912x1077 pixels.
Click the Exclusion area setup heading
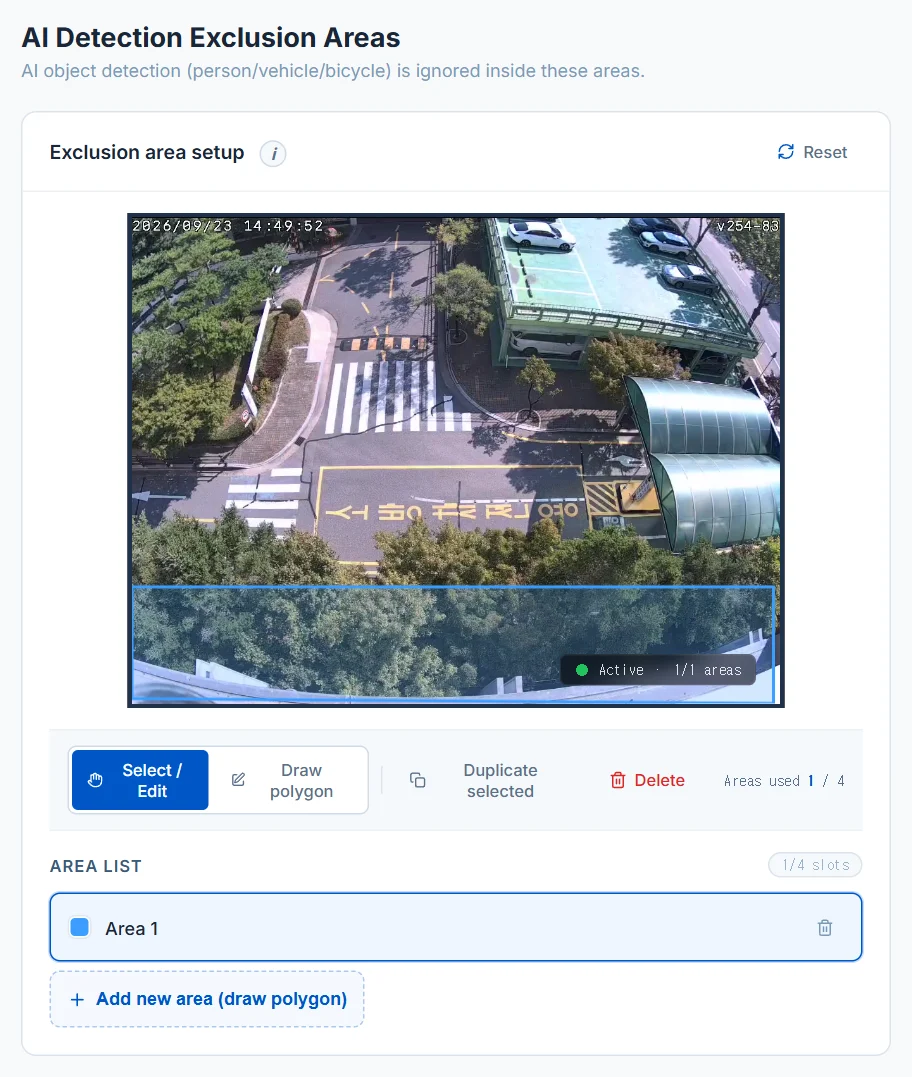coord(147,152)
